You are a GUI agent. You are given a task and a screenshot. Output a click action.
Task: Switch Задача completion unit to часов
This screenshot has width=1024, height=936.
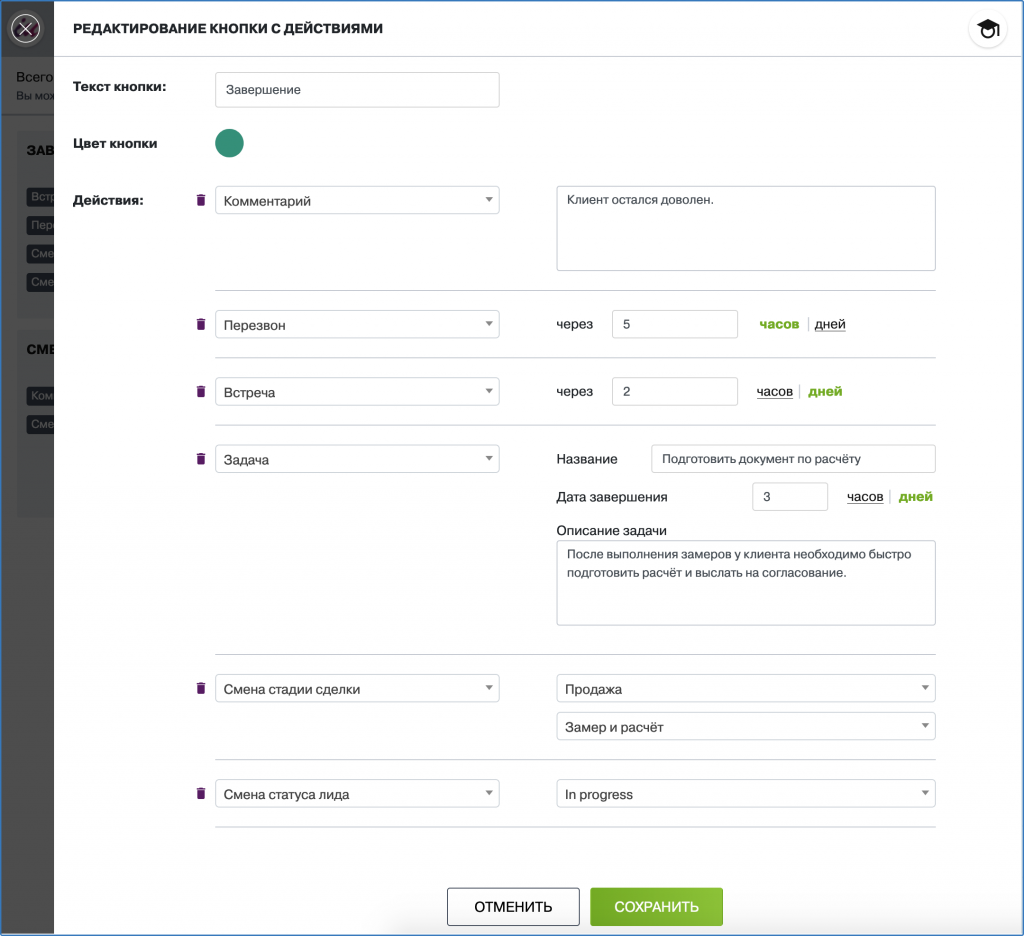[864, 497]
